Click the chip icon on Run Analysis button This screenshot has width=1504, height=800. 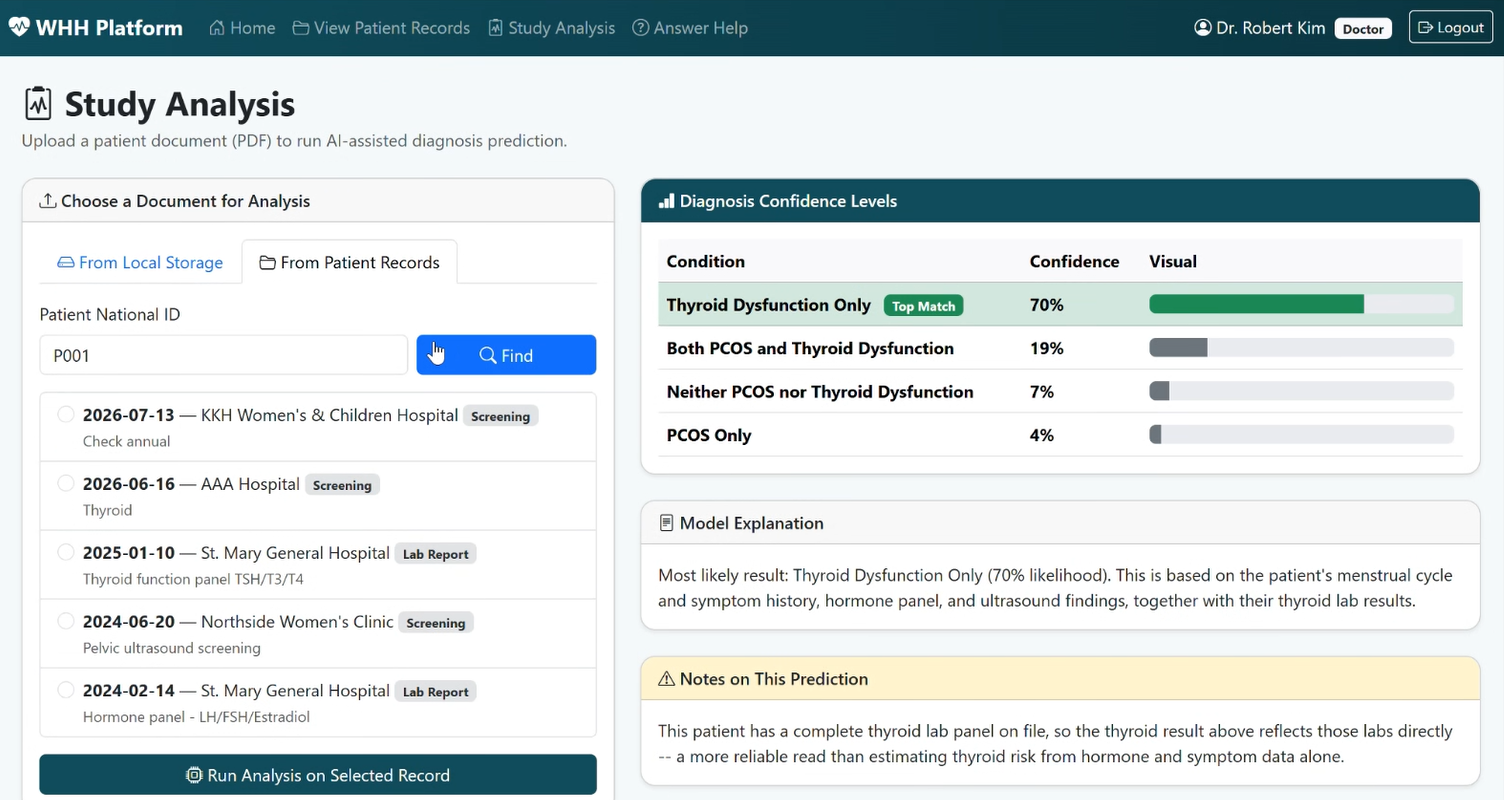pos(194,775)
